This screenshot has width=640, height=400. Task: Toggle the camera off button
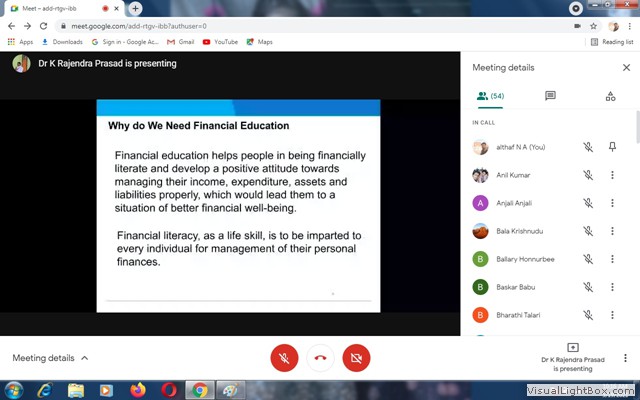pos(356,357)
